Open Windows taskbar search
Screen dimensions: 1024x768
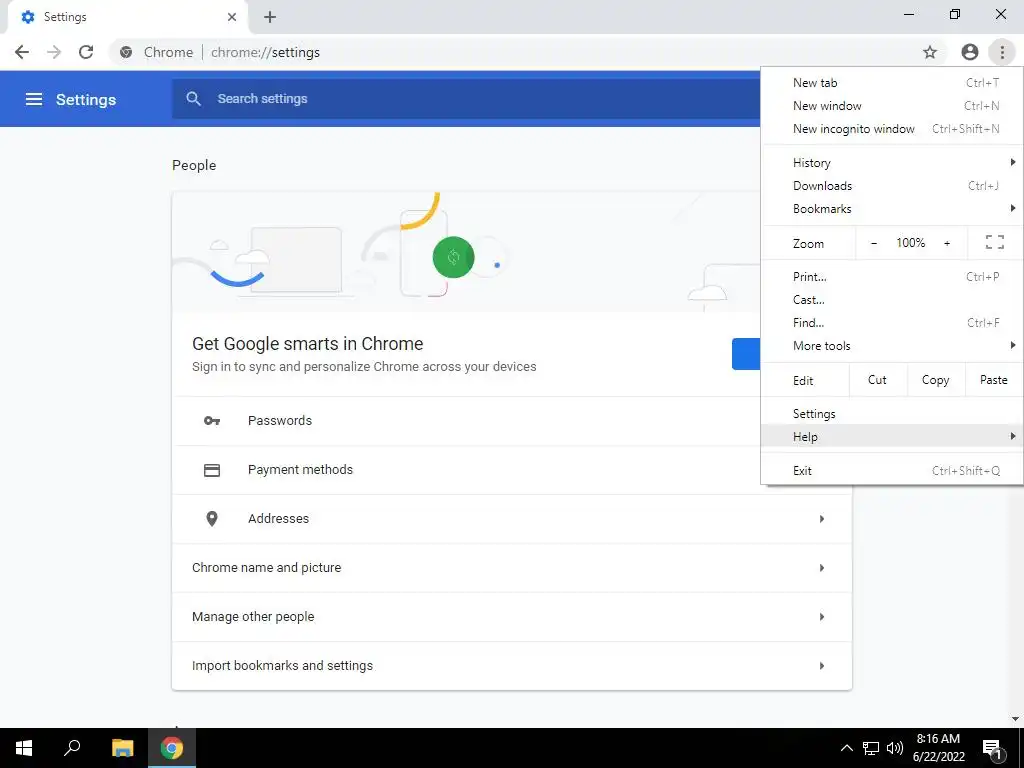72,748
